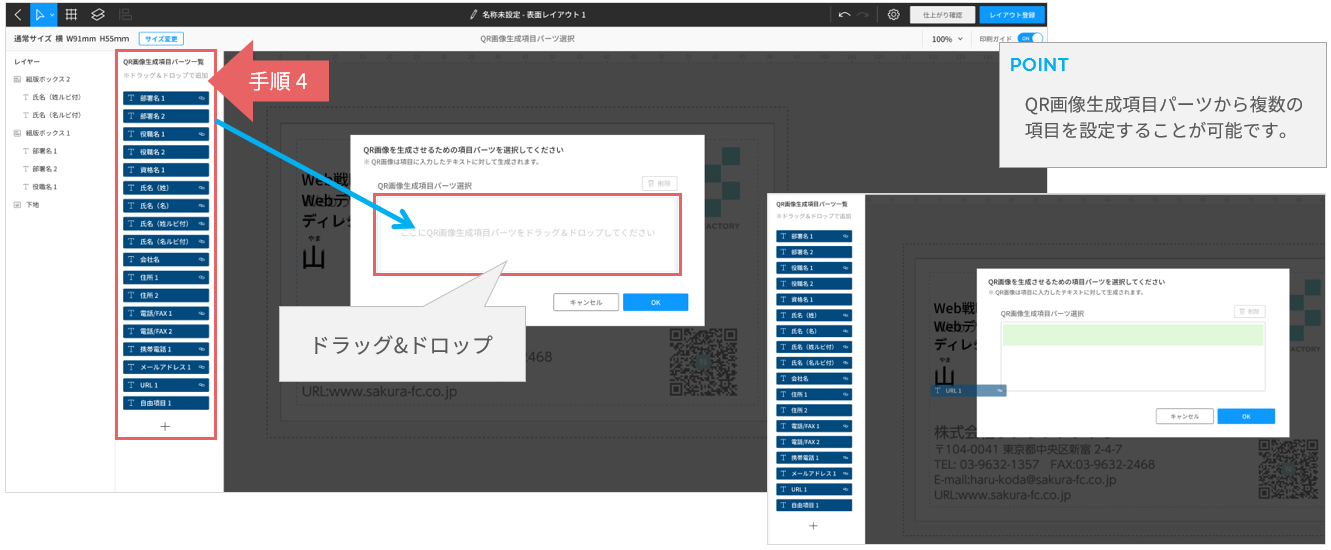
Task: Click the 電話/FAX１ part in main parts list
Action: coord(166,313)
